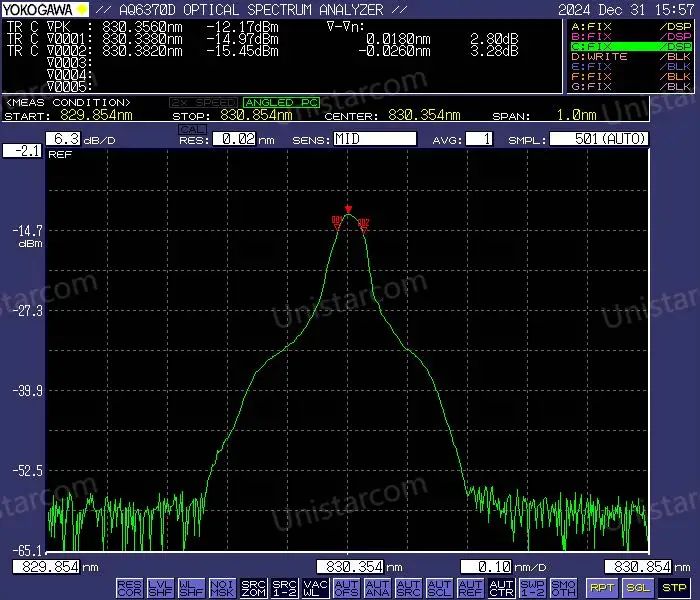Toggle the CAL indicator above resolution
Image resolution: width=700 pixels, height=600 pixels.
pyautogui.click(x=192, y=129)
